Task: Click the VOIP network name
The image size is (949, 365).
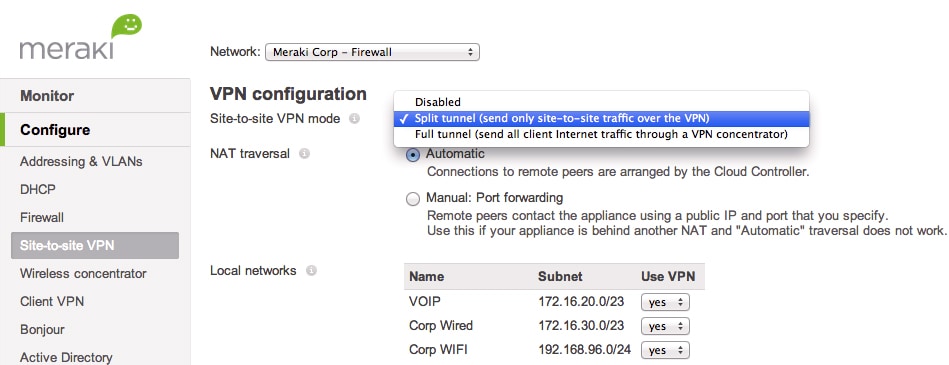Action: [x=424, y=301]
